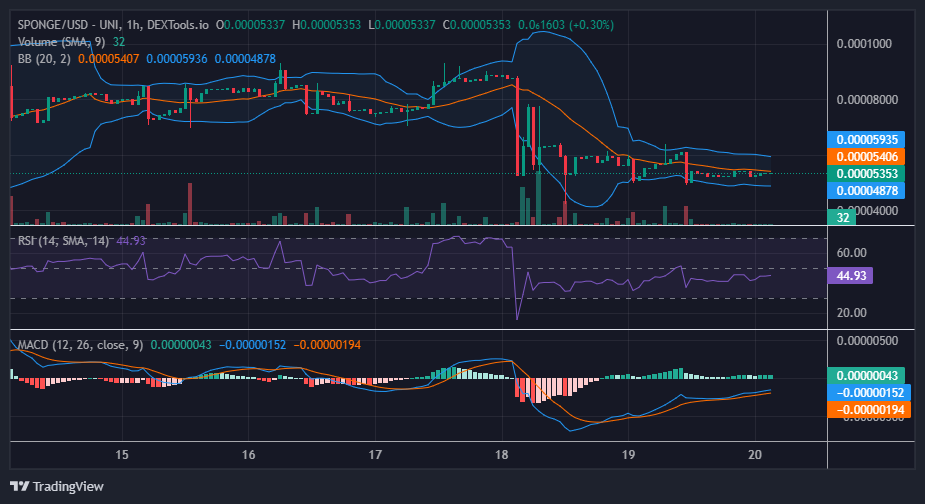Click date label 18 on the time axis

tap(501, 454)
